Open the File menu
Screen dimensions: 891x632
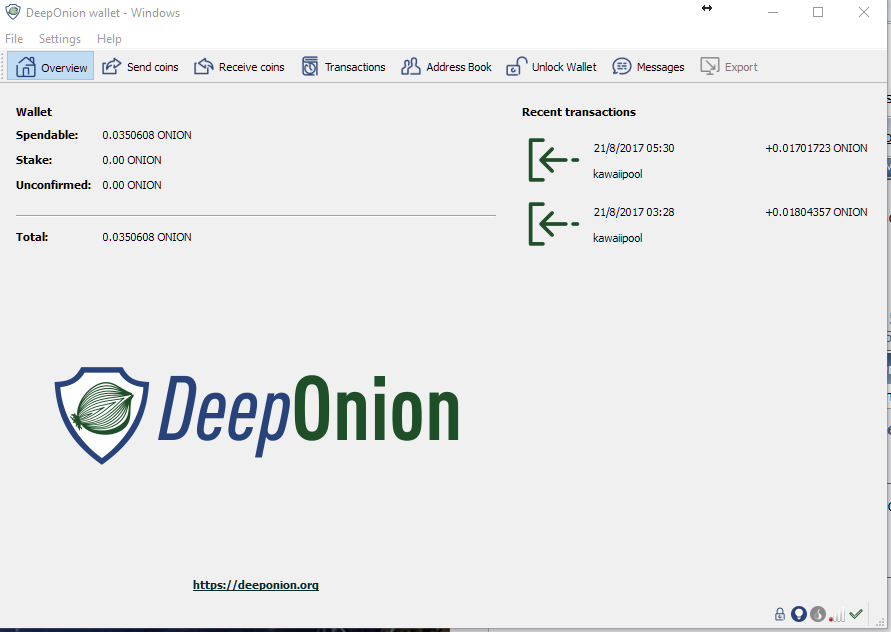click(14, 39)
